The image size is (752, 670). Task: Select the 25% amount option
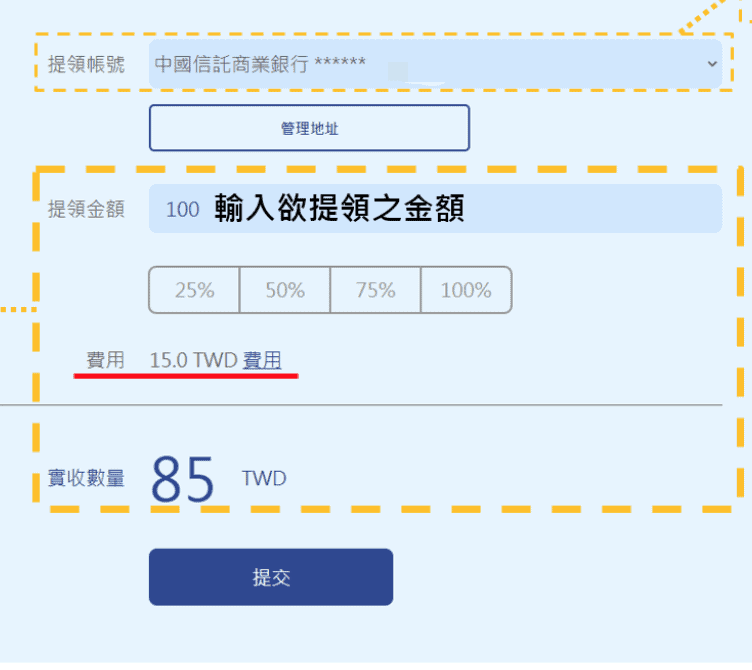click(195, 290)
